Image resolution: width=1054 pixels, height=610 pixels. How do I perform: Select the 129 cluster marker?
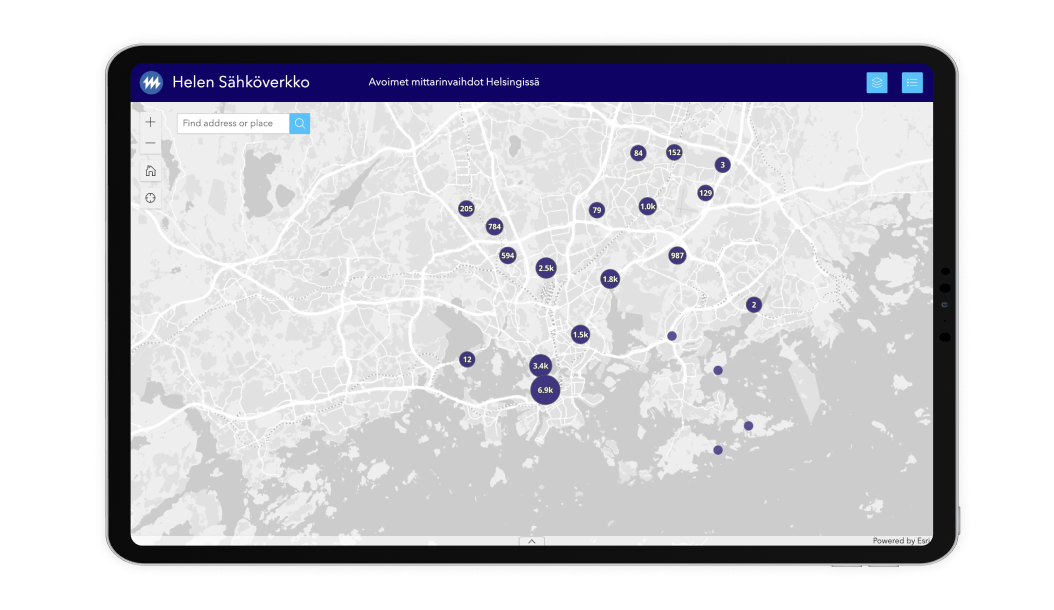[x=705, y=193]
